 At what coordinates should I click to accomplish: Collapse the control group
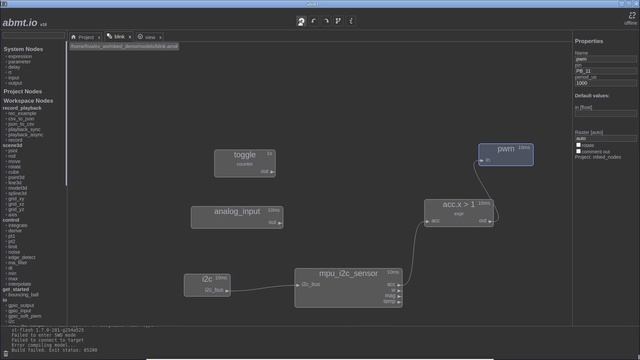(11, 220)
